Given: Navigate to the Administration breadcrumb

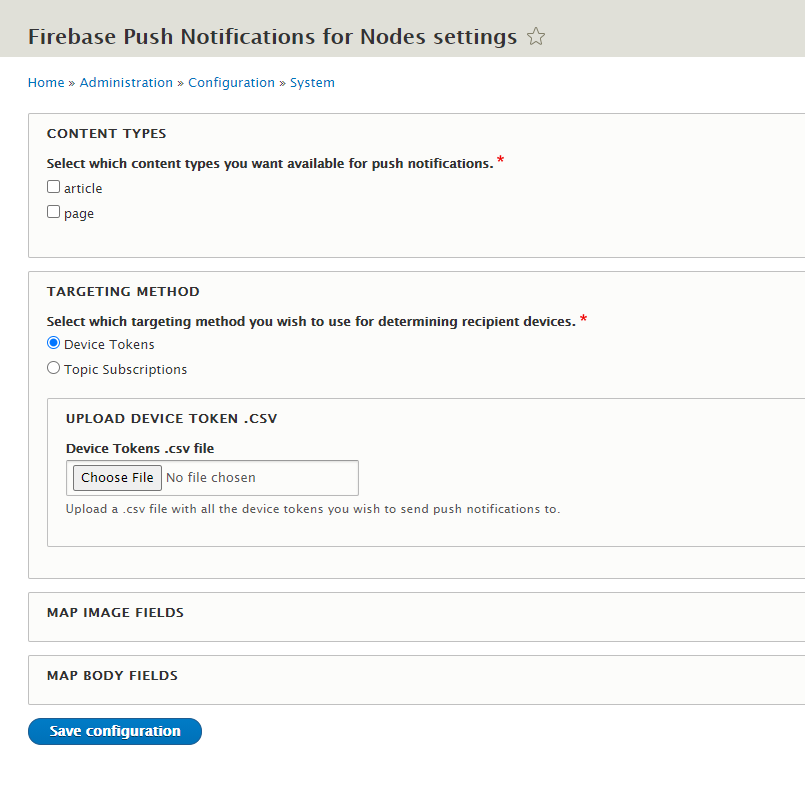Looking at the screenshot, I should [x=126, y=82].
